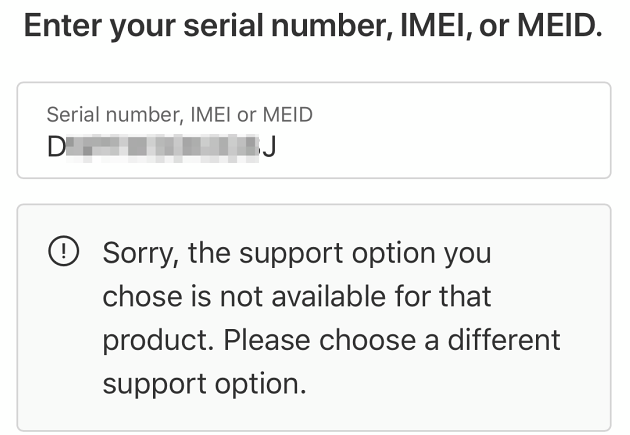Screen dimensions: 630x435
Task: Click "the support option you" error text
Action: (339, 253)
